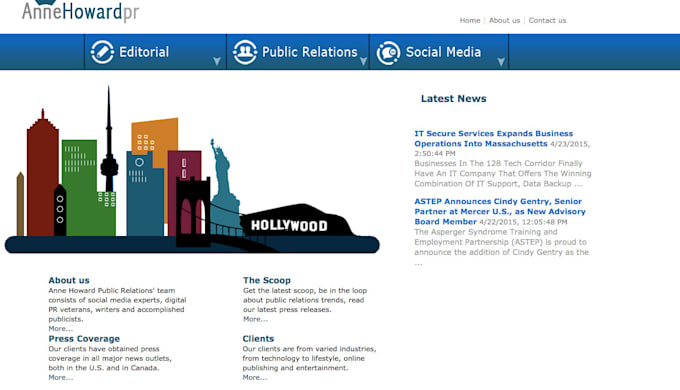Click the Social Media chat icon
Image resolution: width=680 pixels, height=390 pixels.
[x=388, y=53]
